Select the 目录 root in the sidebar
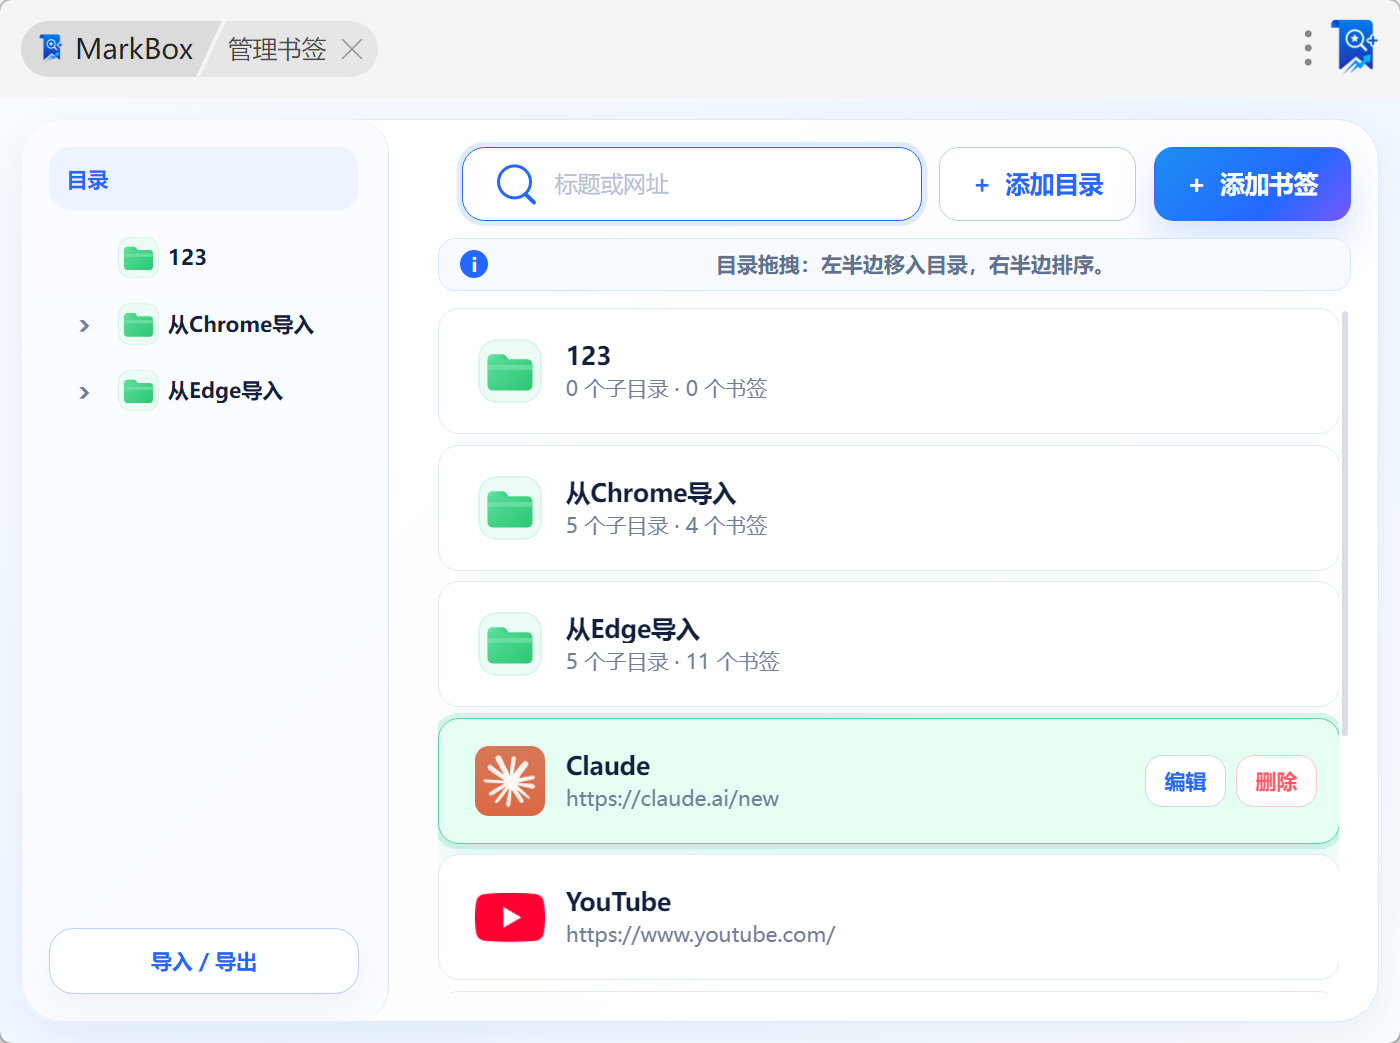The image size is (1400, 1043). (204, 180)
